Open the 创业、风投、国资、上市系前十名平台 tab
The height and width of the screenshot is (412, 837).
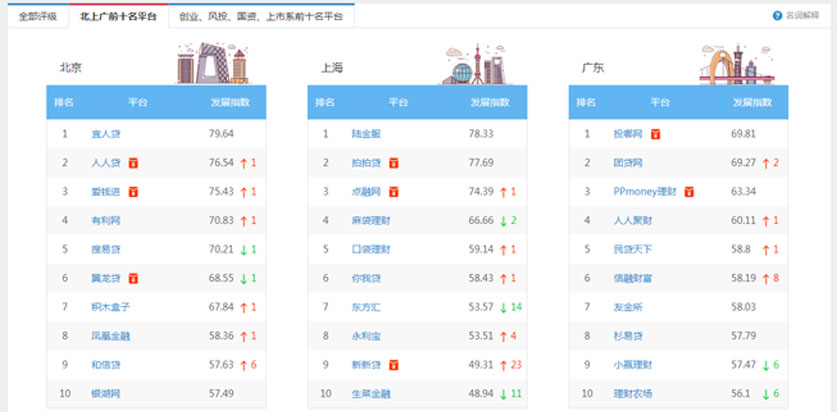262,17
